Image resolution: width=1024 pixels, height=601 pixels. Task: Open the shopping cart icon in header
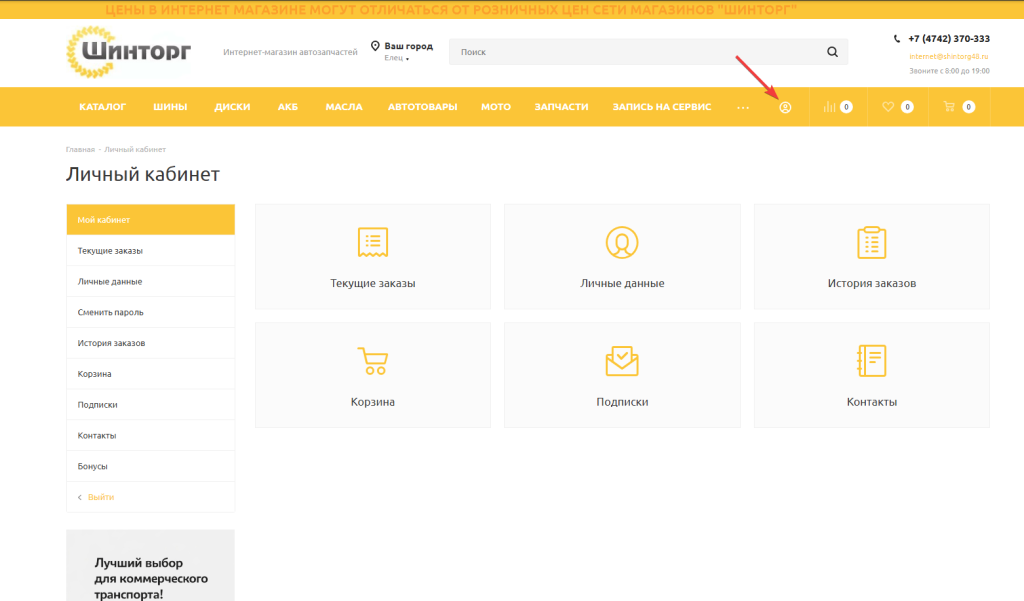(949, 106)
